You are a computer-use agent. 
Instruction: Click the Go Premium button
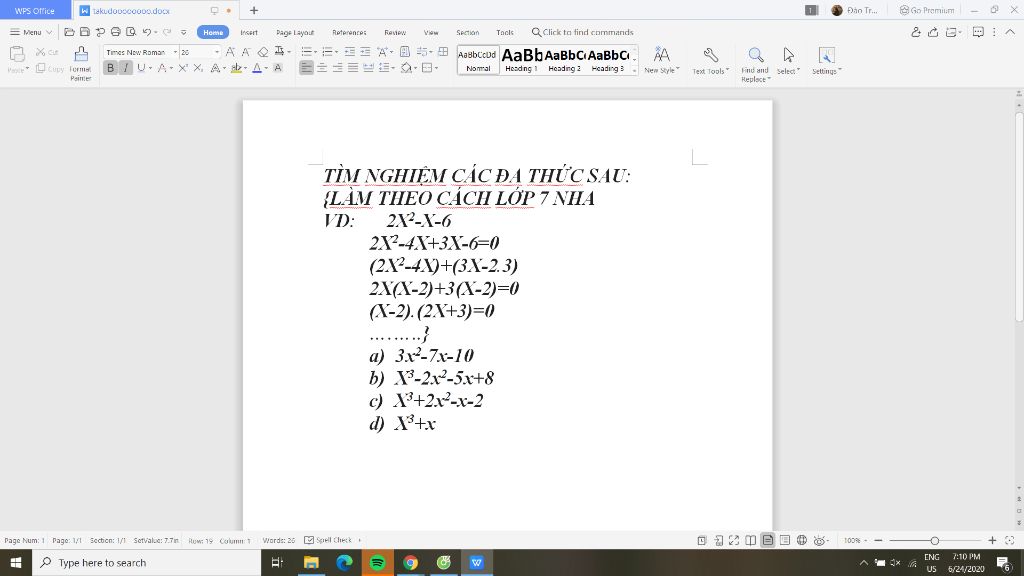click(927, 10)
